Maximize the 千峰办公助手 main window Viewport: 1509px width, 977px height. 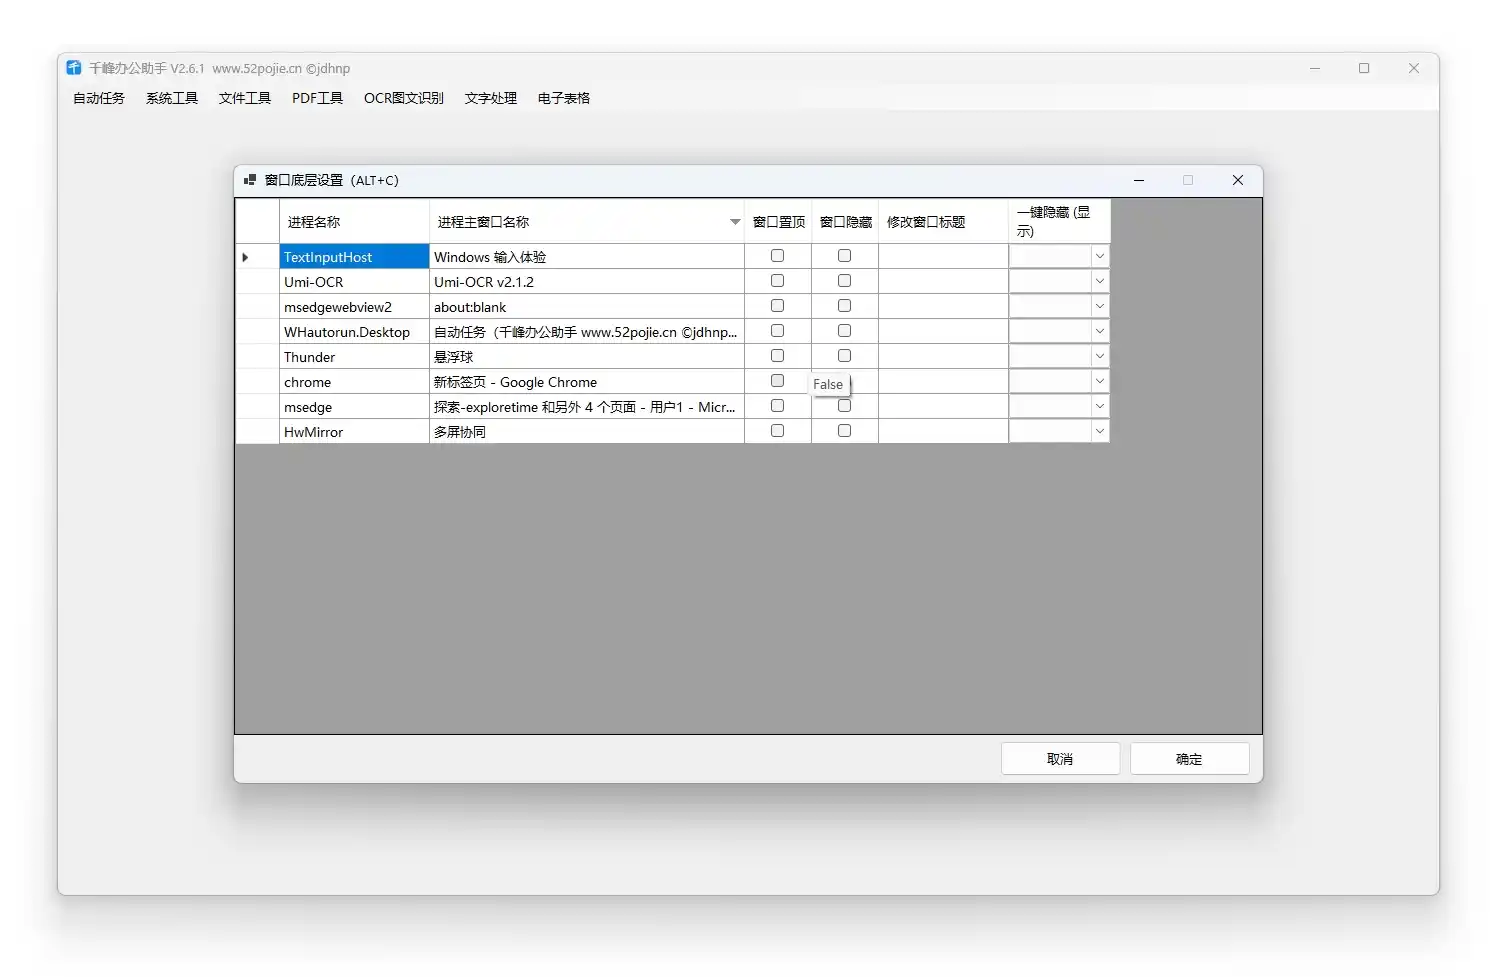tap(1364, 68)
